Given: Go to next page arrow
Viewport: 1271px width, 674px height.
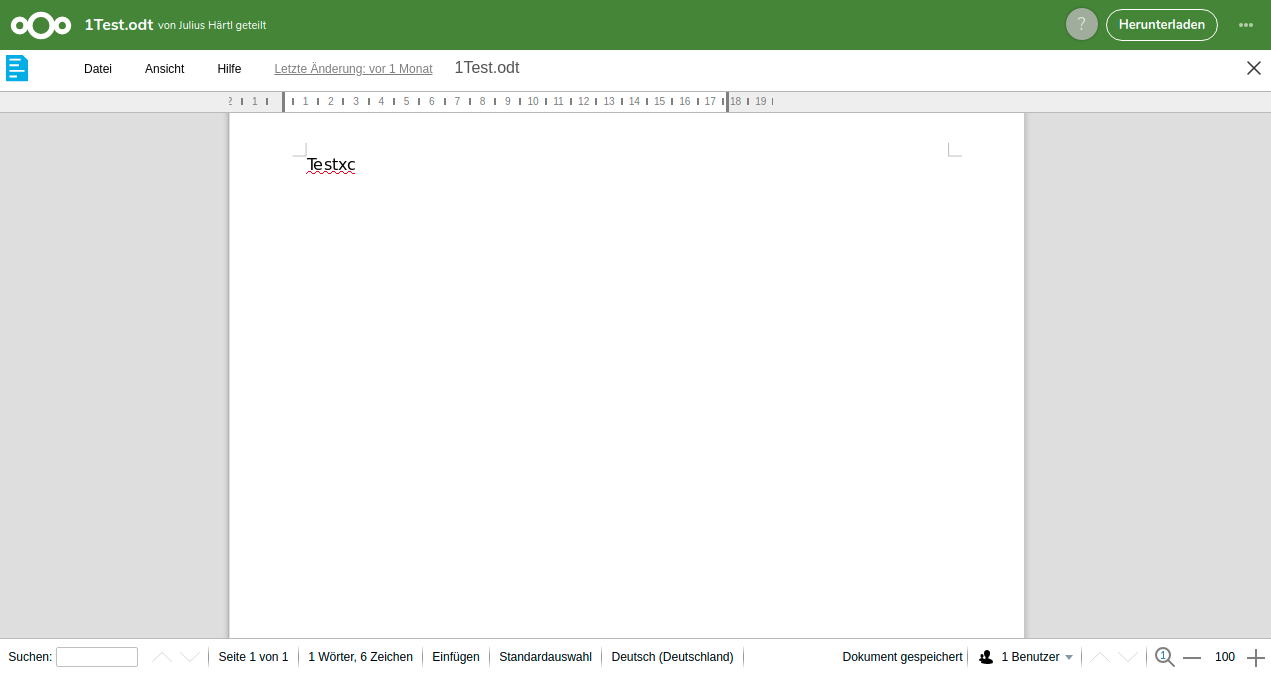Looking at the screenshot, I should pos(1128,657).
